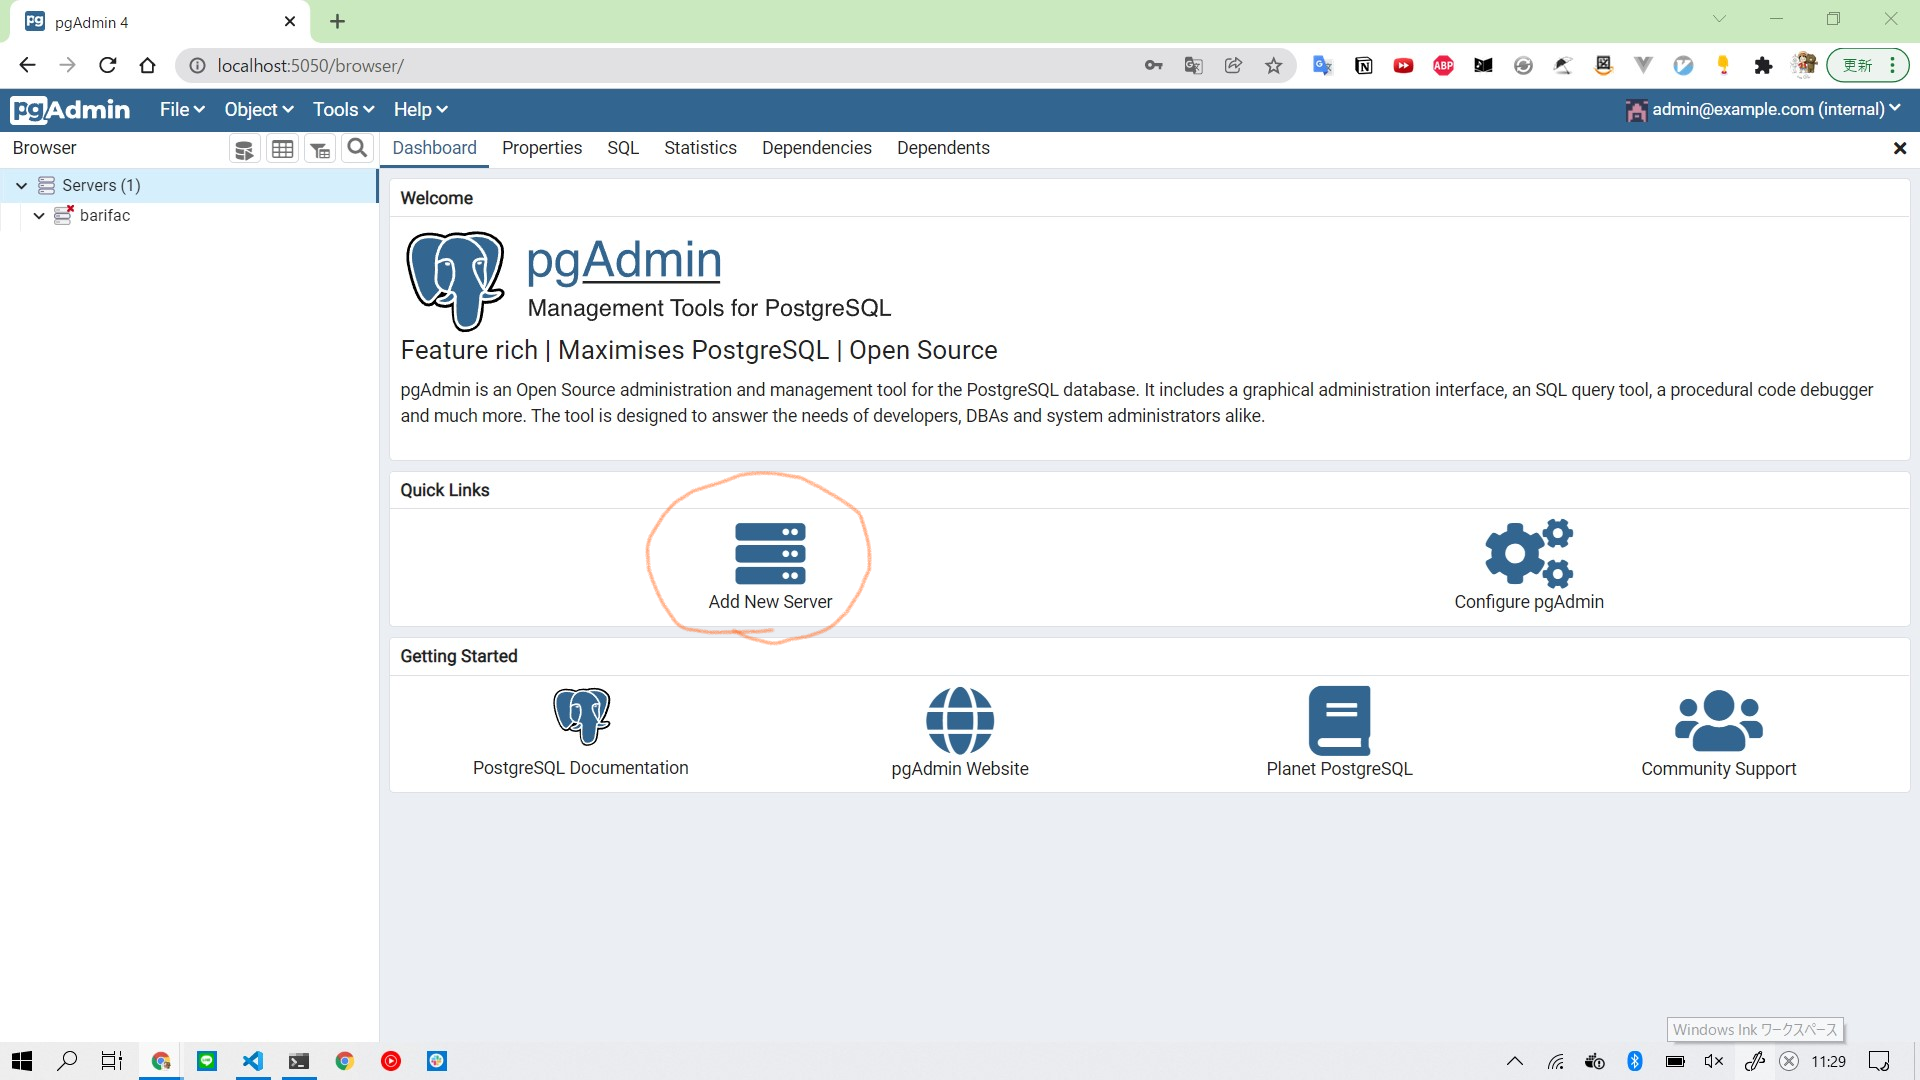Viewport: 1920px width, 1080px height.
Task: Show hidden system tray icons
Action: click(x=1515, y=1061)
